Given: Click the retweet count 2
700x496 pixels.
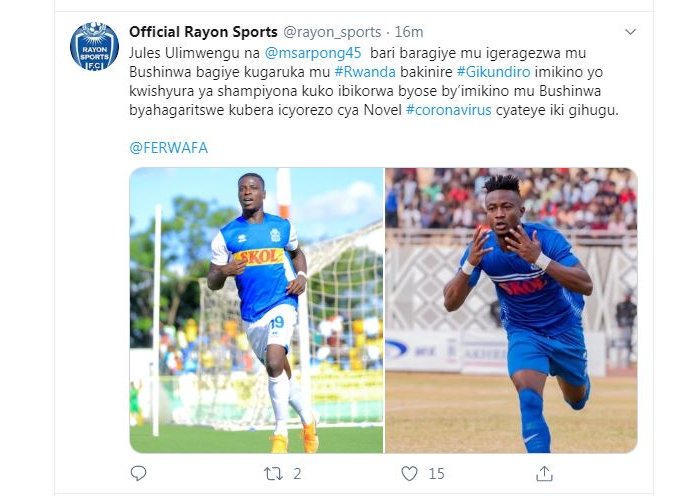Looking at the screenshot, I should pos(297,474).
